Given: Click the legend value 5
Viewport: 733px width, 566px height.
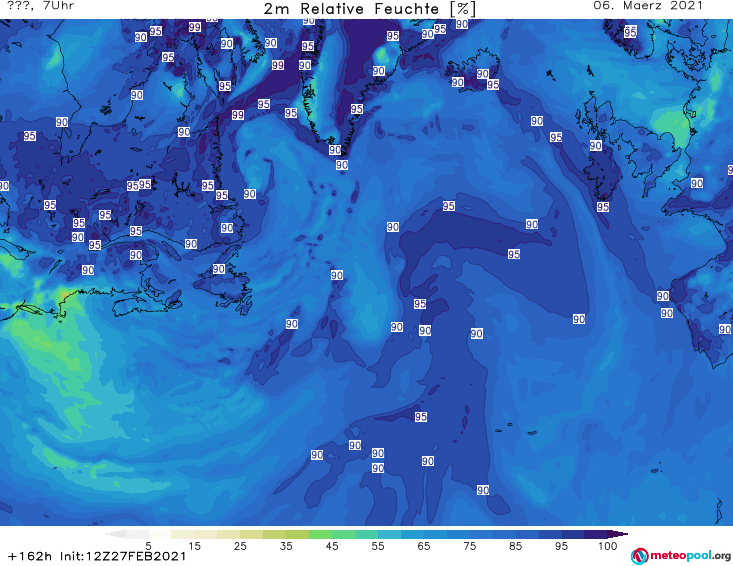Looking at the screenshot, I should [148, 546].
